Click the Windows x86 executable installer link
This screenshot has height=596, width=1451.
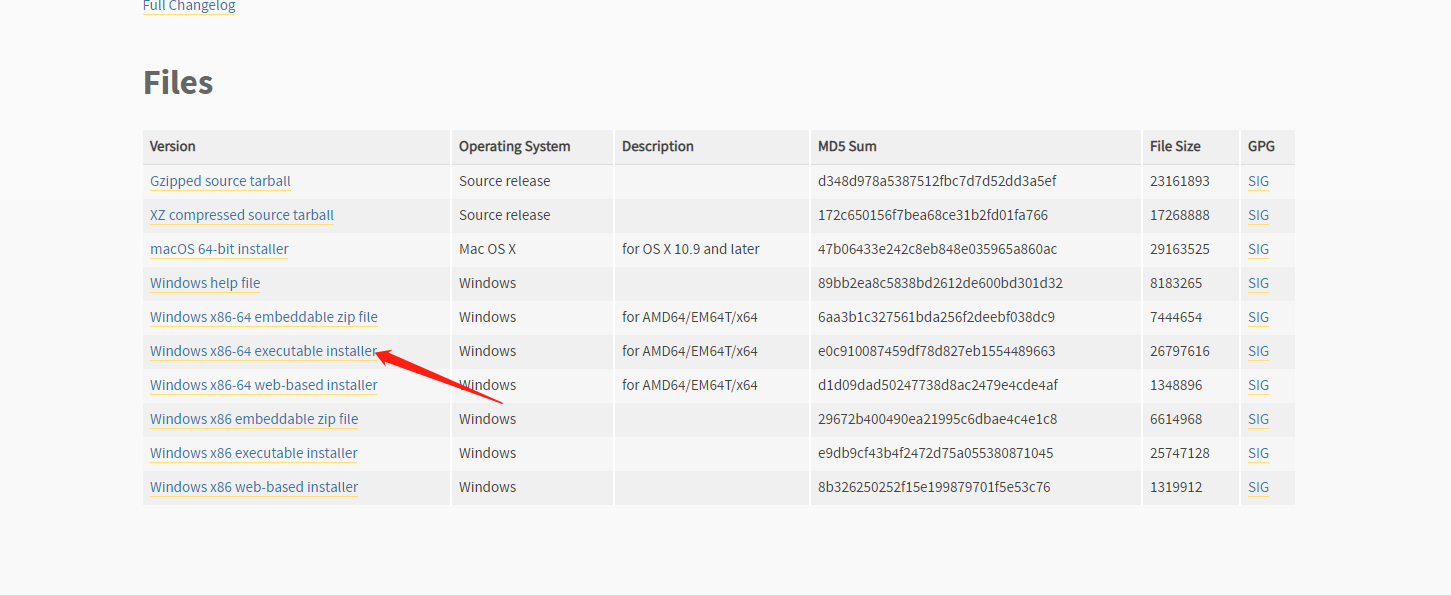point(254,453)
